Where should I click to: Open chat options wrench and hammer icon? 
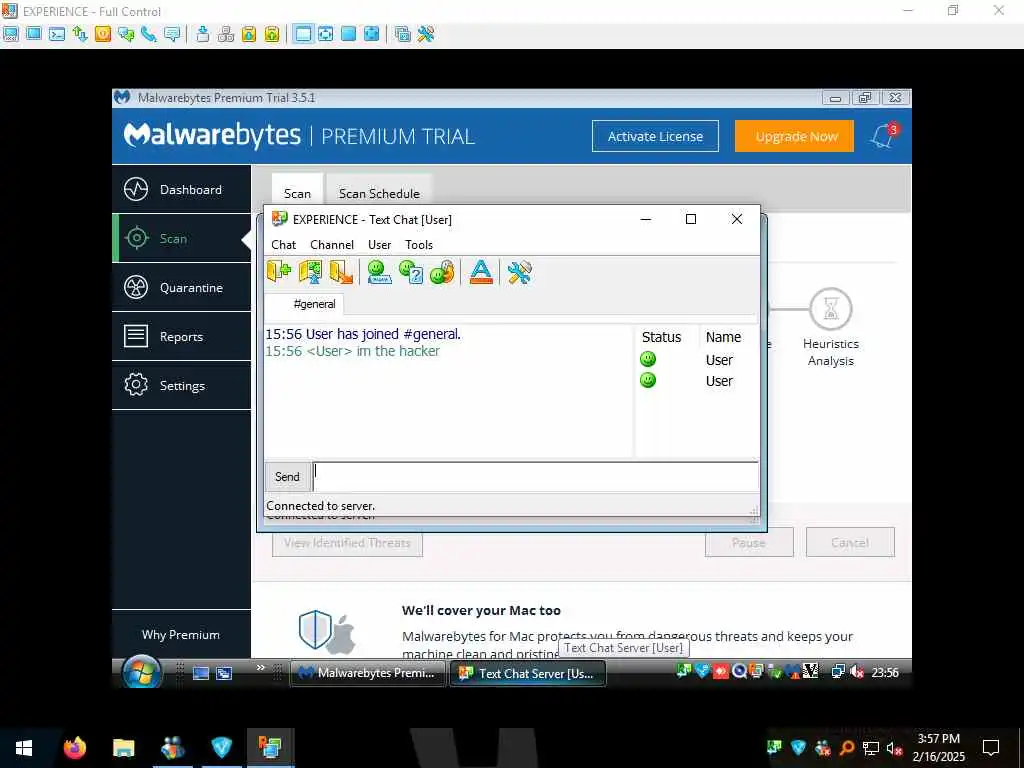(x=519, y=271)
